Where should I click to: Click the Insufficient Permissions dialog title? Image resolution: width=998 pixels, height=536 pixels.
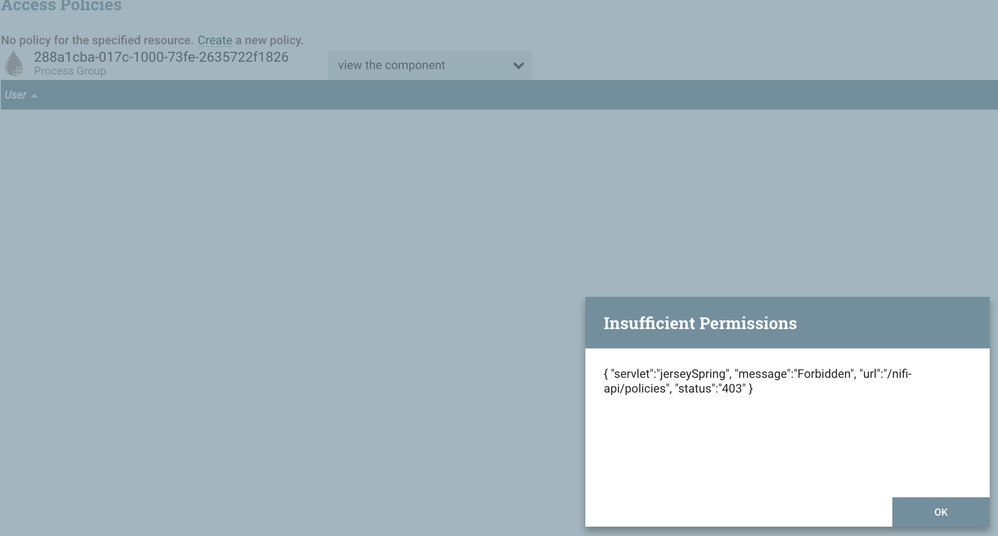pos(699,323)
